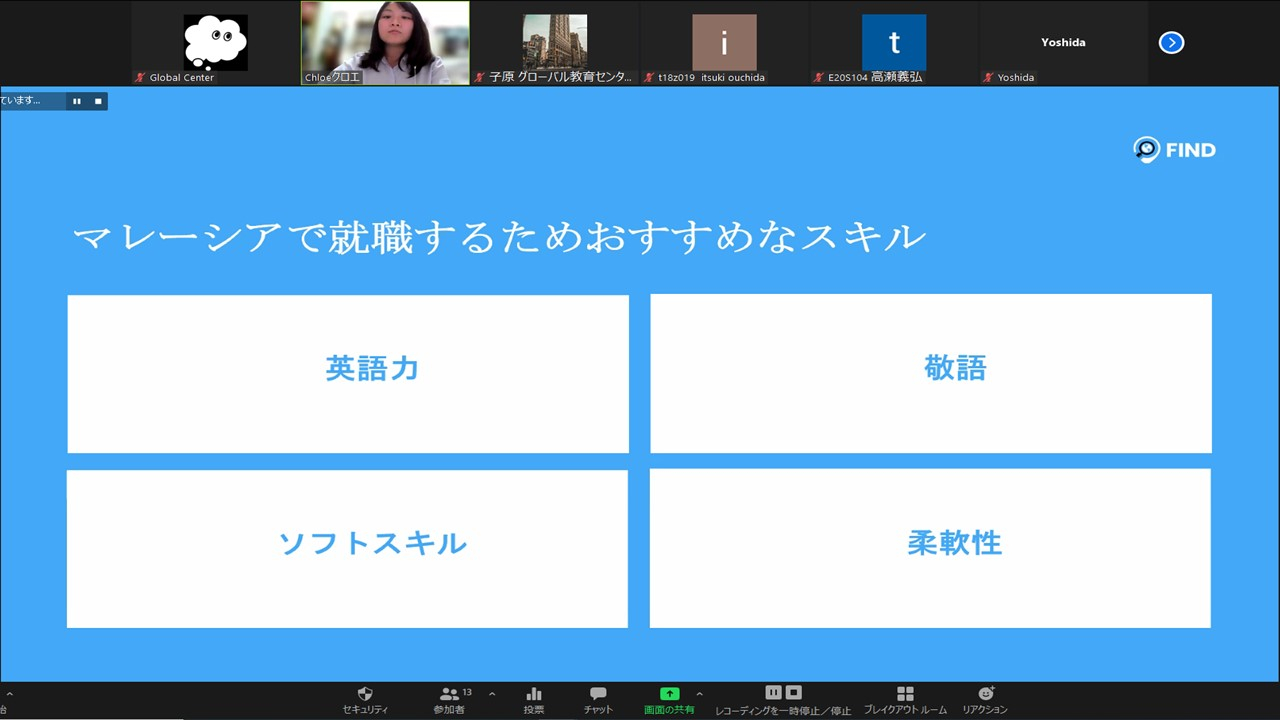Image resolution: width=1280 pixels, height=720 pixels.
Task: Click the FIND logo on the slide
Action: 1174,150
